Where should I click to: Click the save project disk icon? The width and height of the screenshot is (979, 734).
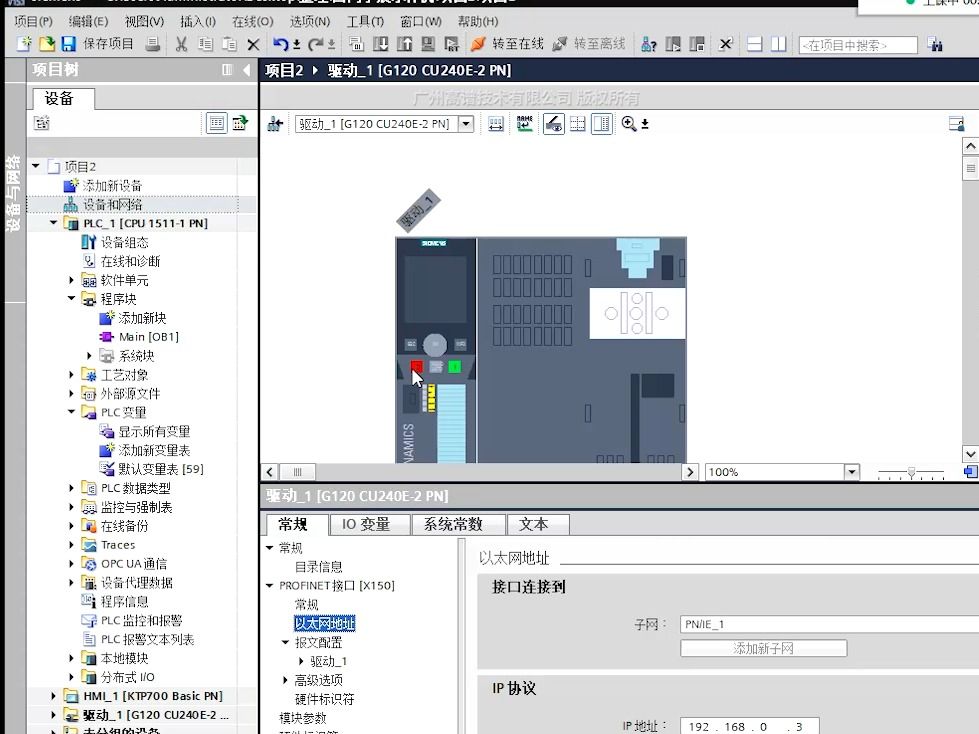pos(69,44)
